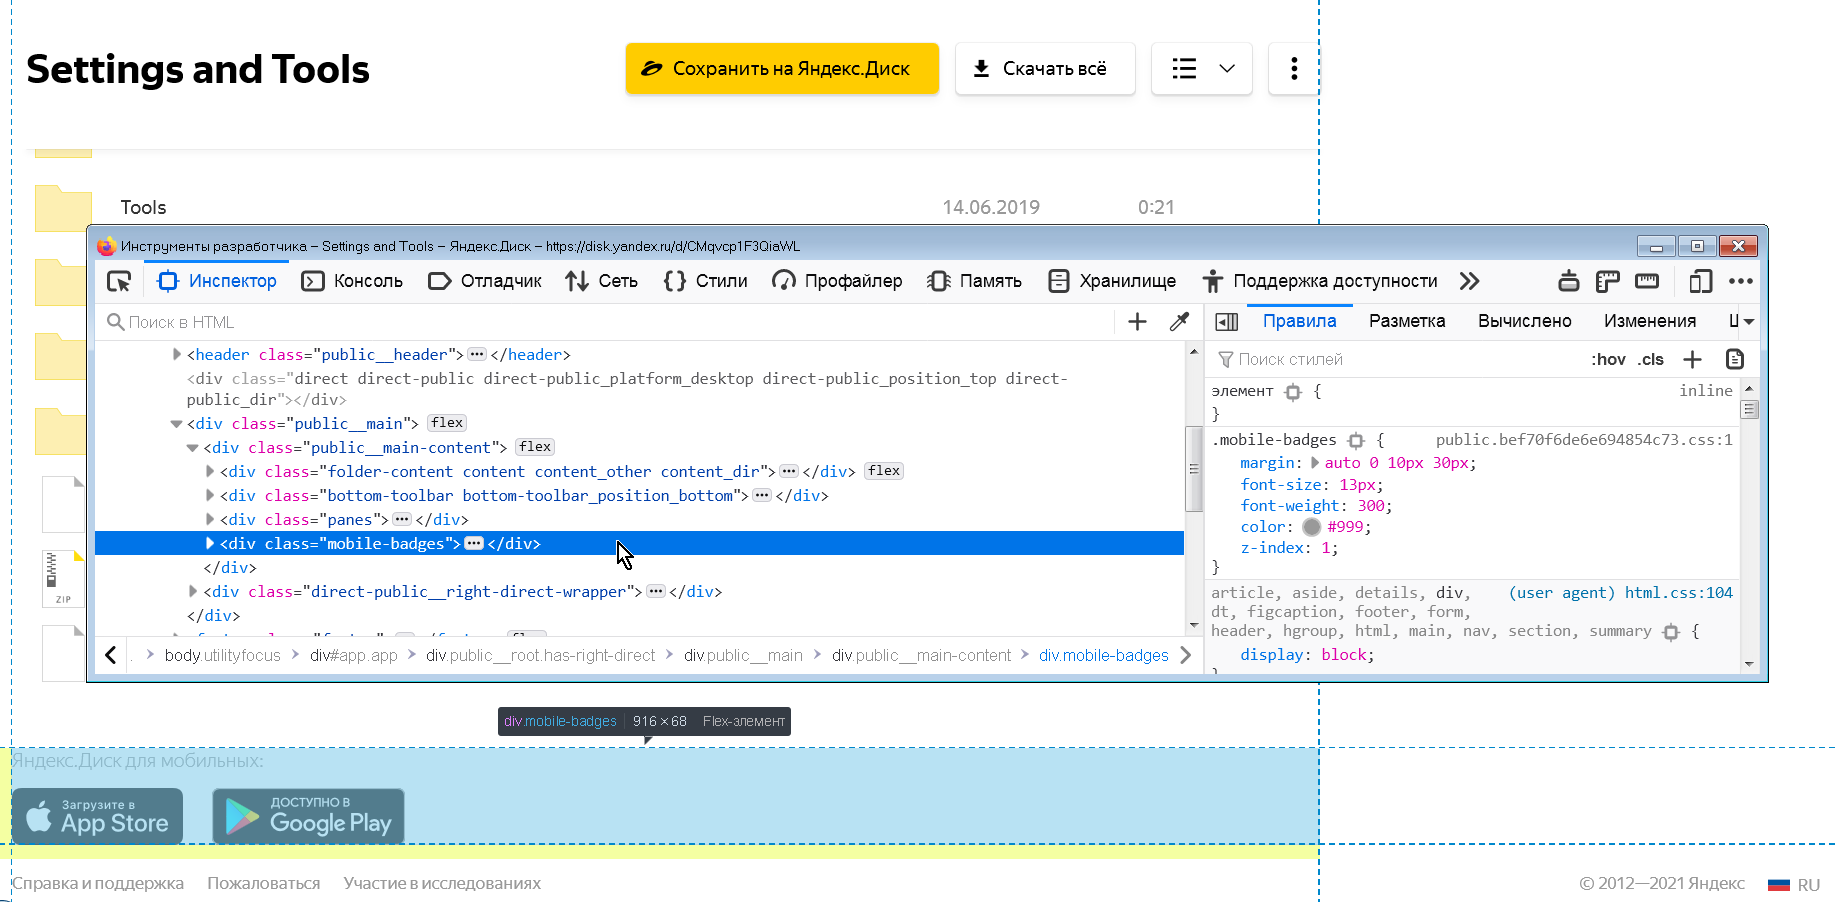This screenshot has width=1837, height=902.
Task: Open the Пожаловаться link
Action: click(263, 883)
